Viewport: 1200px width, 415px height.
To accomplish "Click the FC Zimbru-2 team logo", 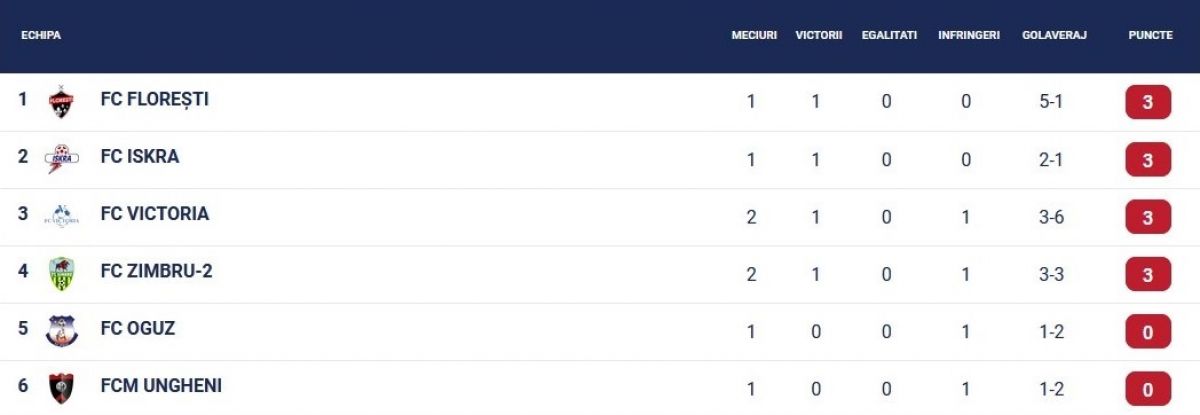I will (x=62, y=273).
